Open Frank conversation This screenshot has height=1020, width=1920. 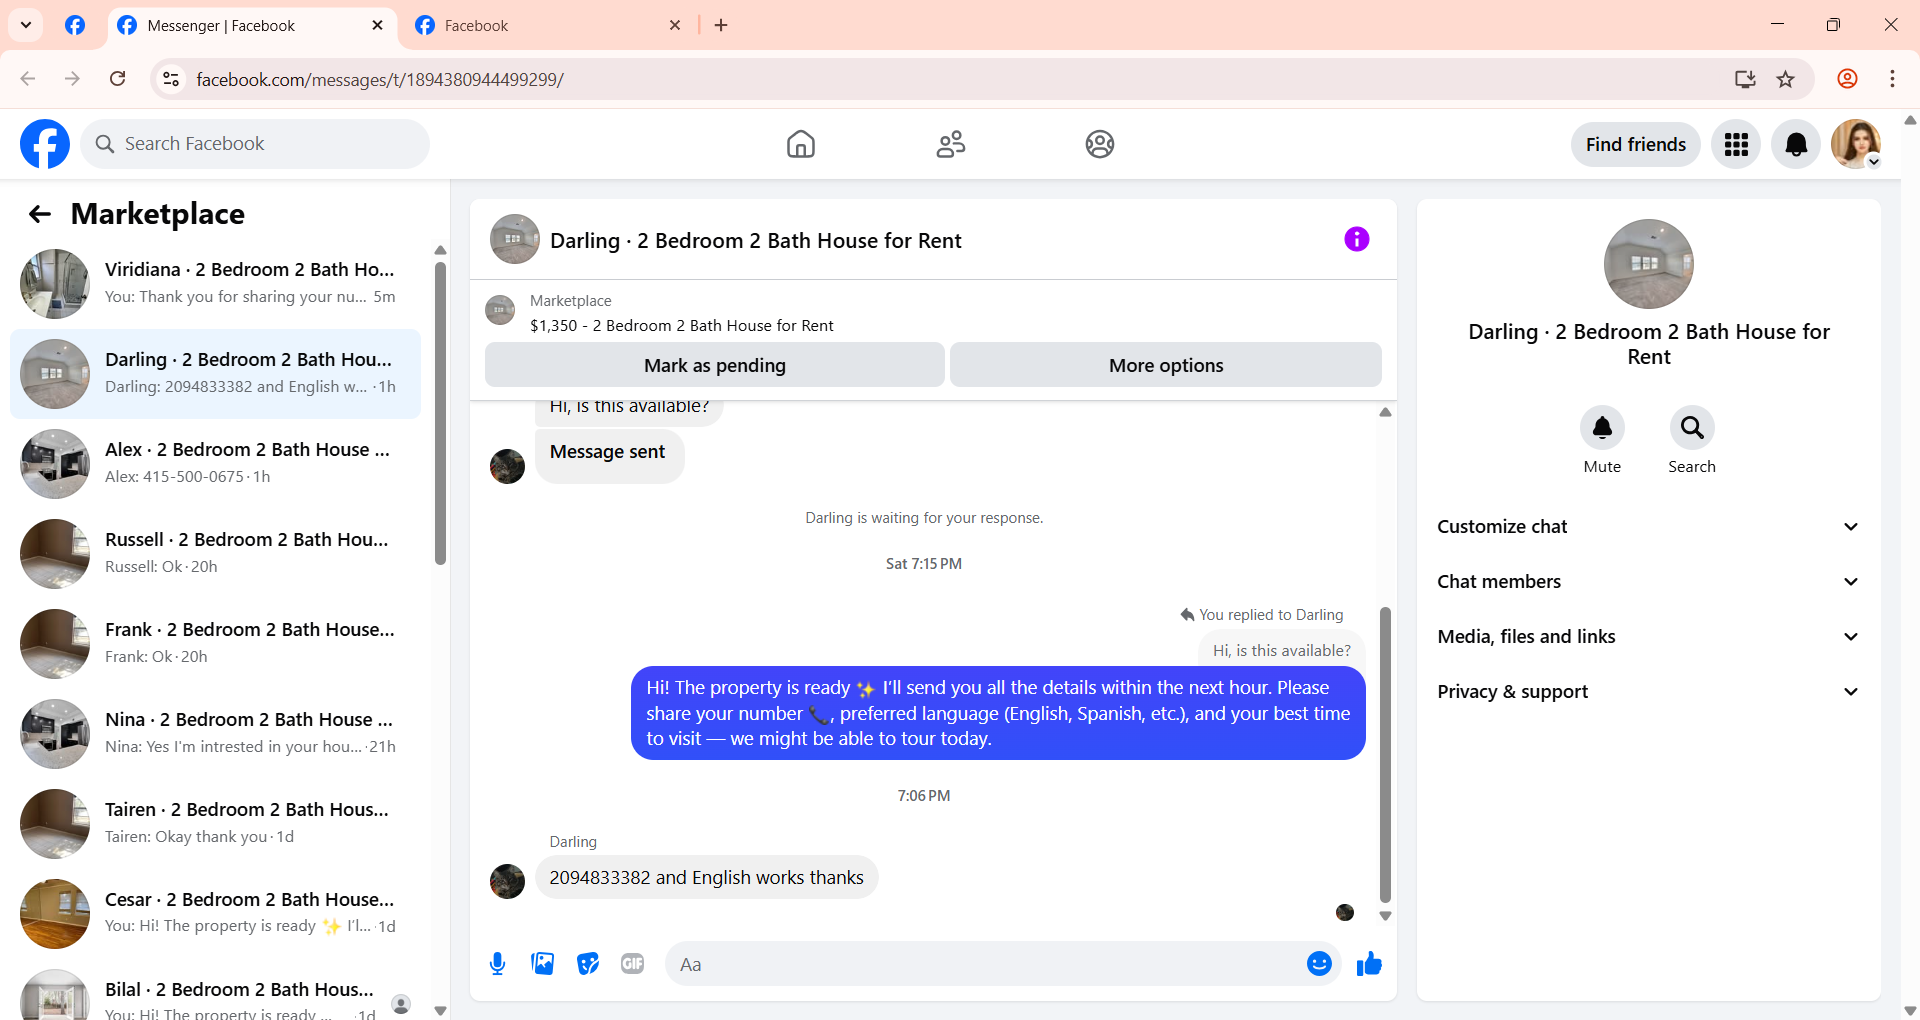[x=215, y=644]
